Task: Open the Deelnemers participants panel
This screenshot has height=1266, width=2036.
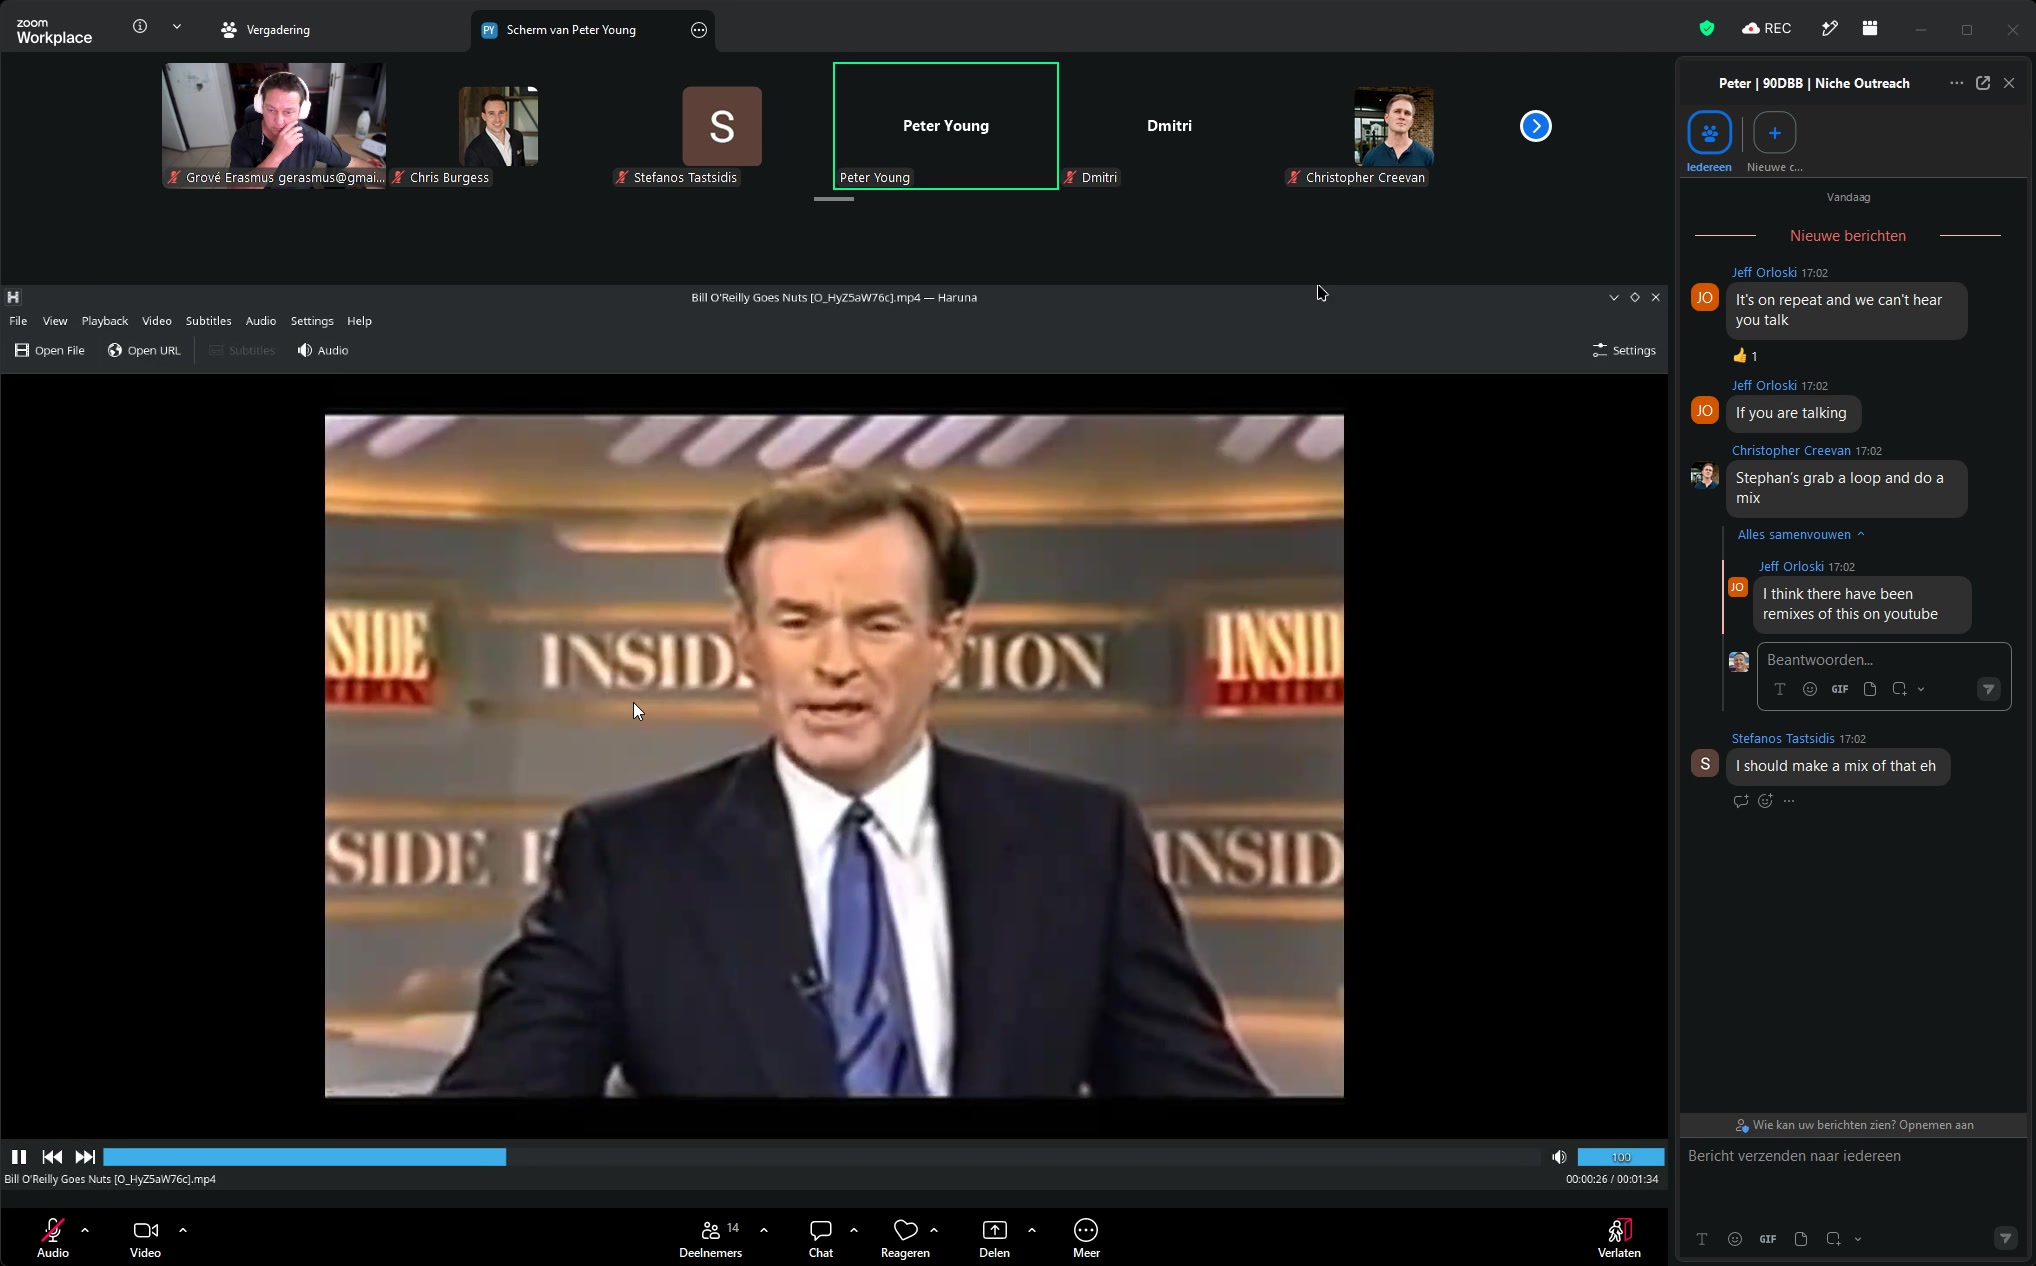Action: 711,1238
